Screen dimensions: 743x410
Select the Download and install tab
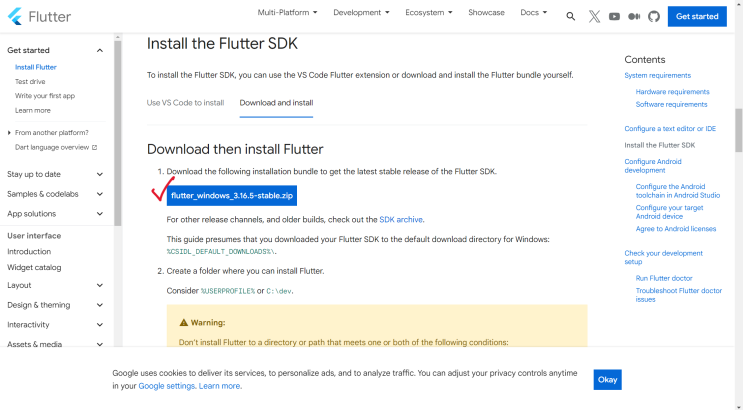pos(276,103)
